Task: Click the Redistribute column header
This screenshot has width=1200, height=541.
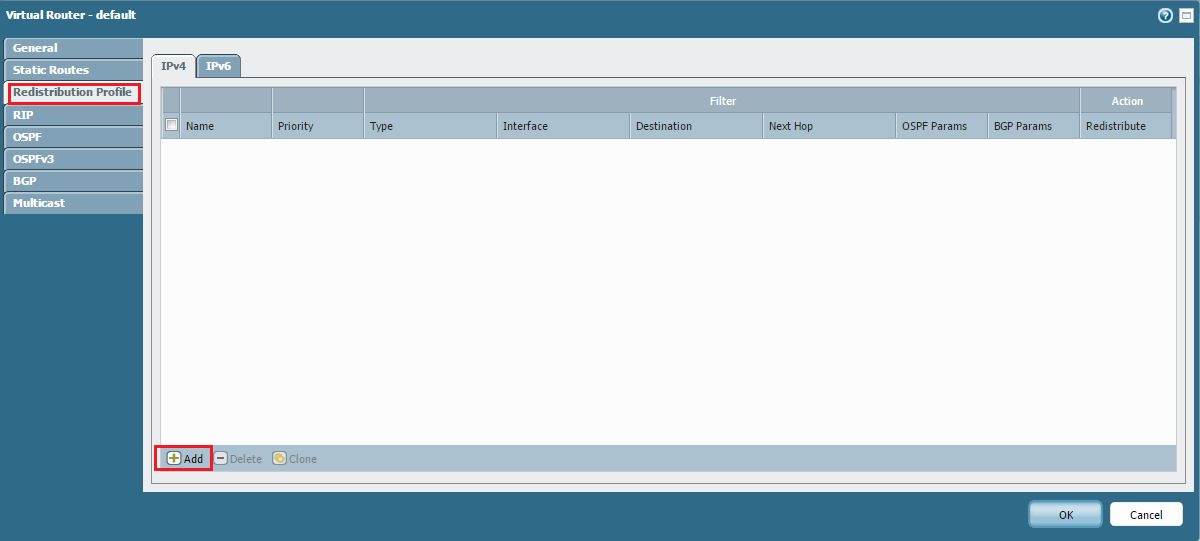Action: point(1127,126)
